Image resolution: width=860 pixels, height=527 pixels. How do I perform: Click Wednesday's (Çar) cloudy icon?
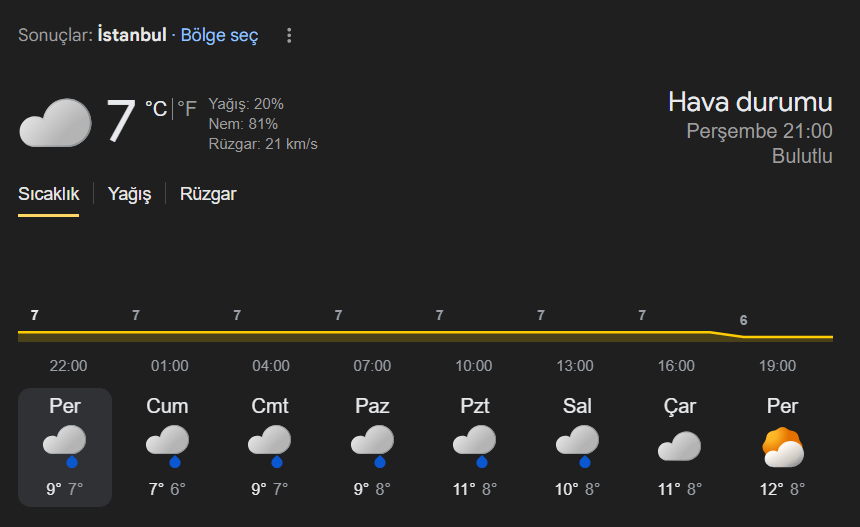[x=679, y=446]
